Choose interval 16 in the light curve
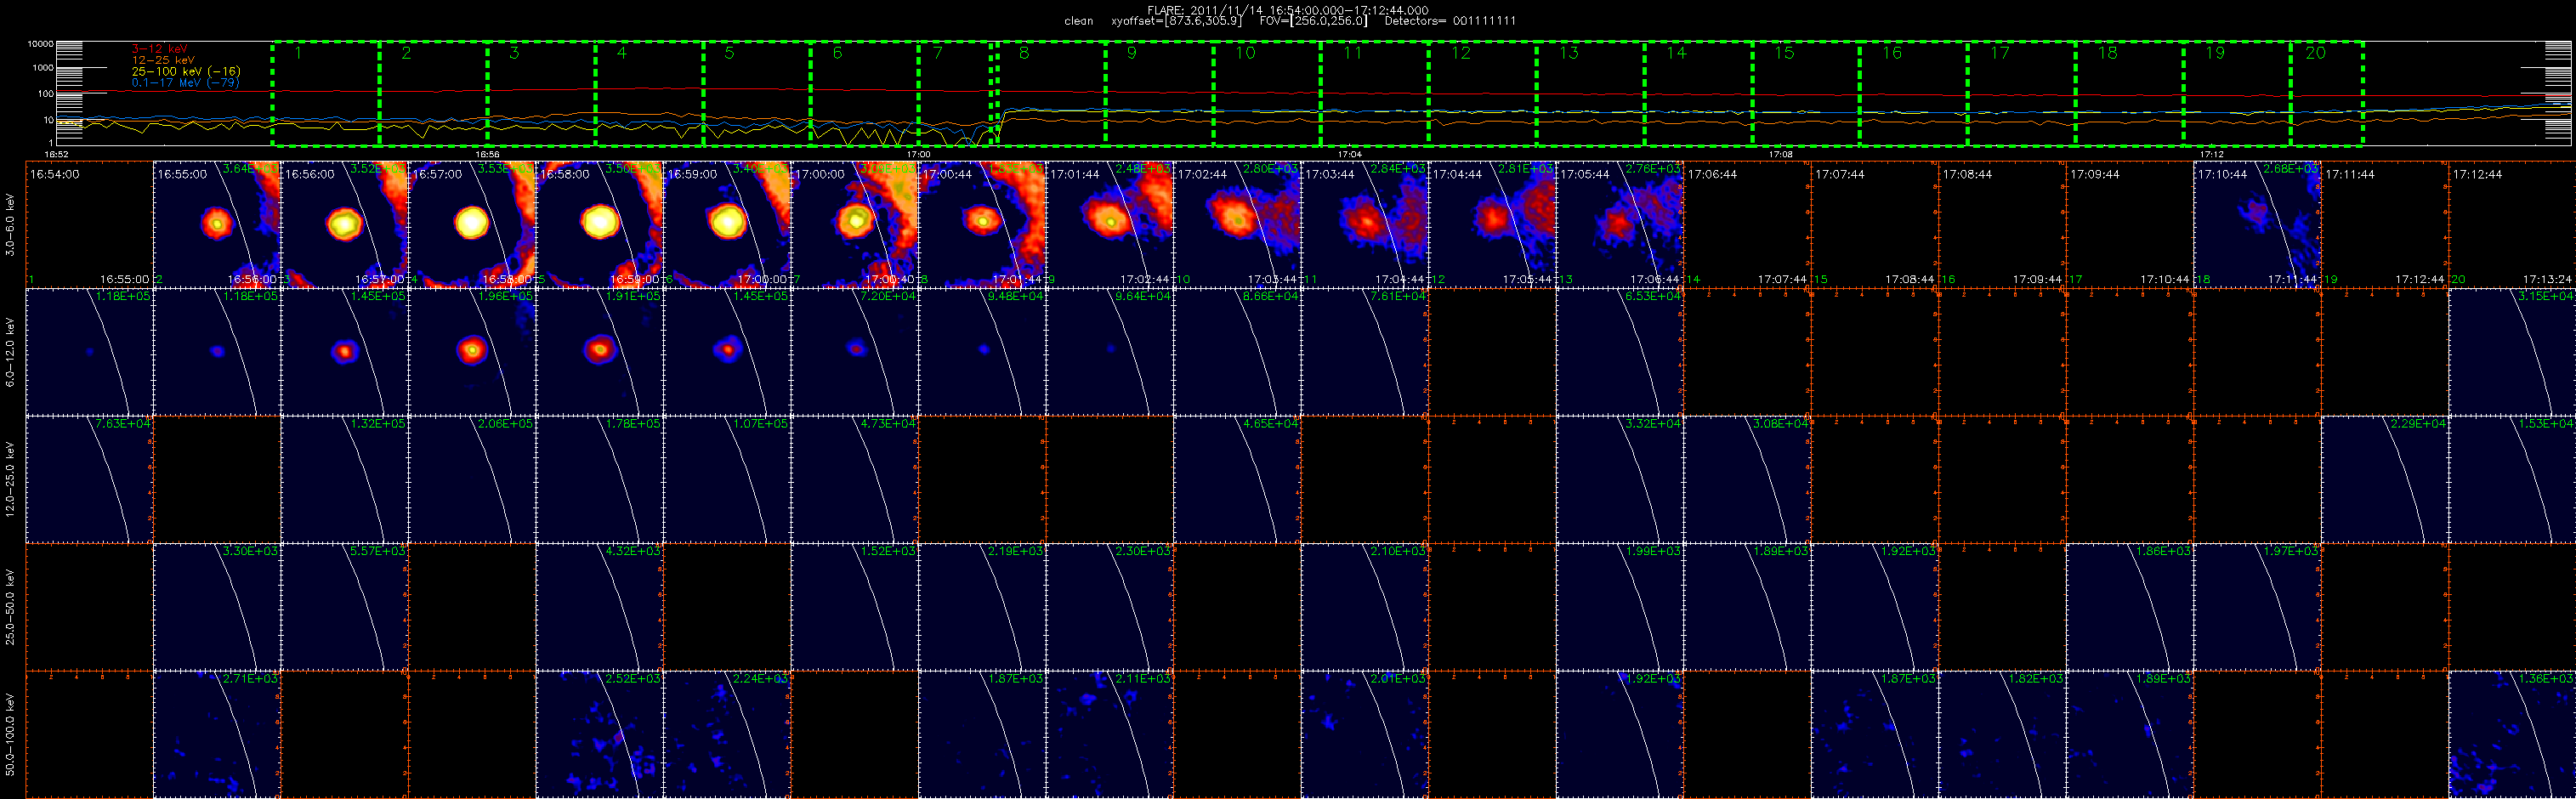The height and width of the screenshot is (799, 2576). tap(1914, 94)
